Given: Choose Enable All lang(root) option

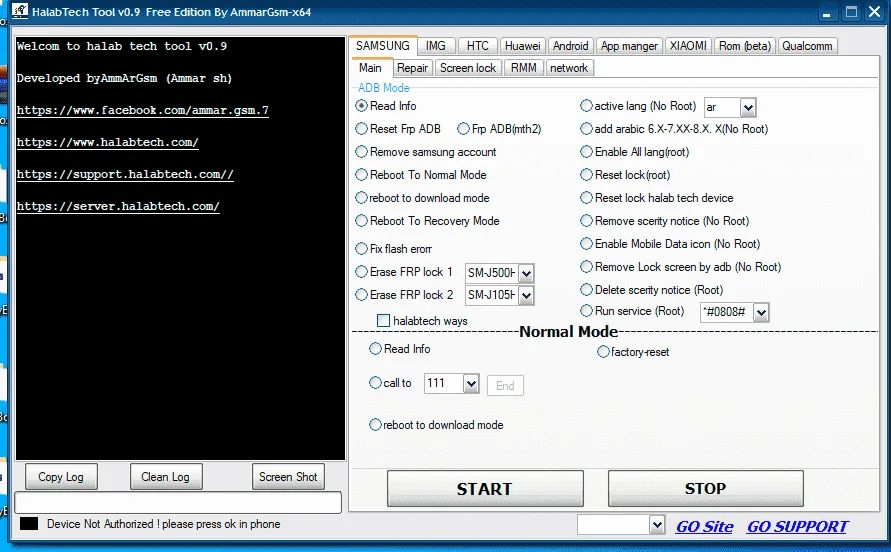Looking at the screenshot, I should point(586,152).
